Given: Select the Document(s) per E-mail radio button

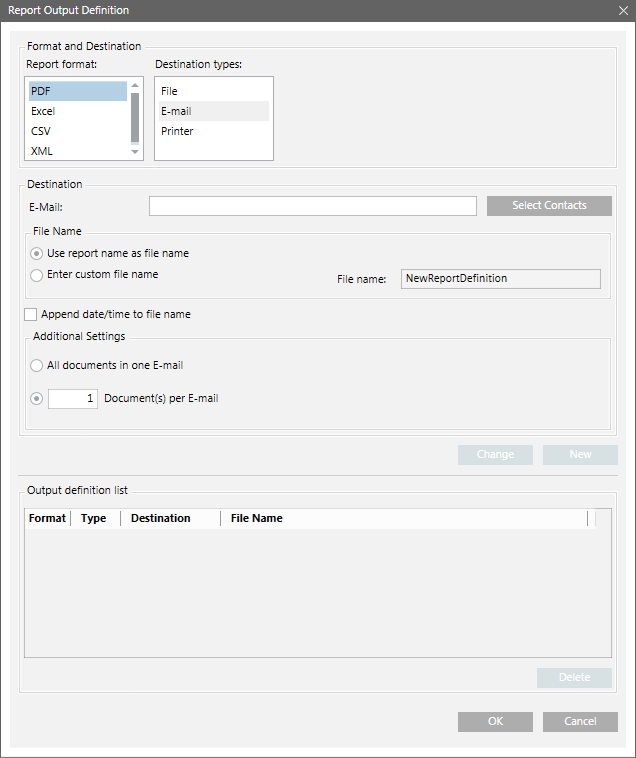Looking at the screenshot, I should (37, 399).
